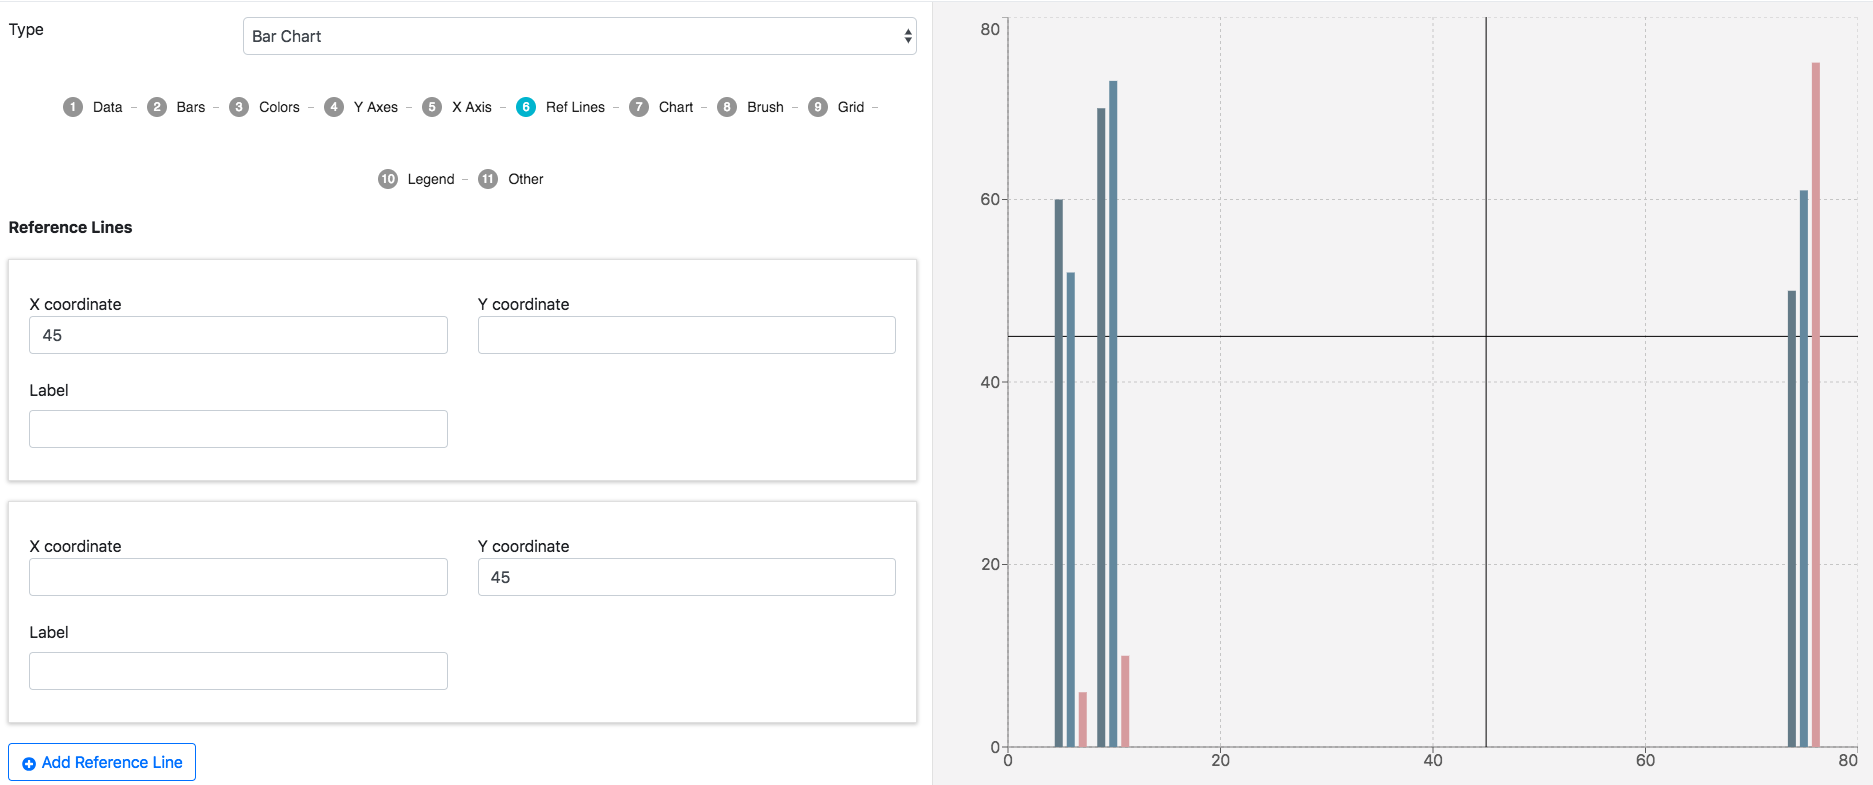
Task: Click the second reference line X coordinate field
Action: 238,577
